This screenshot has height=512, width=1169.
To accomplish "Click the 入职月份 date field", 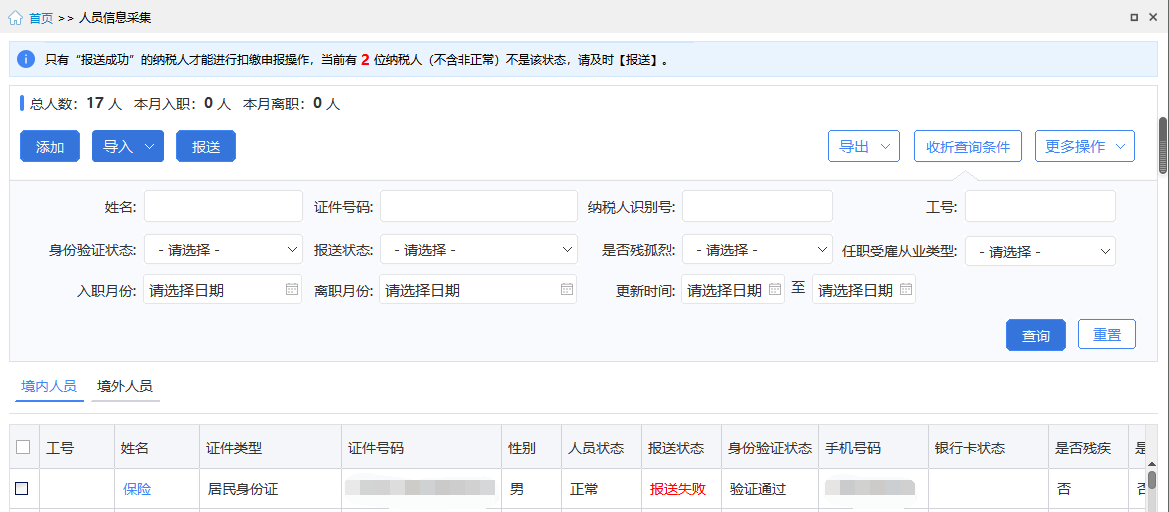I will coord(222,289).
